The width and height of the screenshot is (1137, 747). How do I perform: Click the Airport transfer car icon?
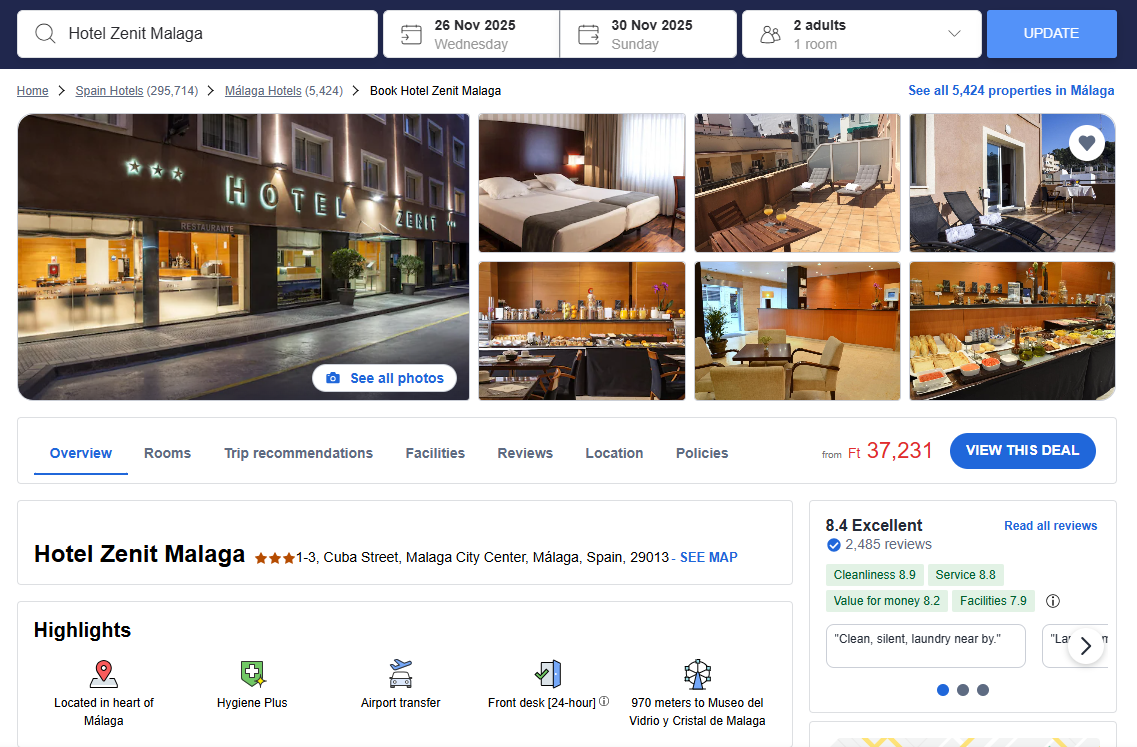click(x=400, y=674)
